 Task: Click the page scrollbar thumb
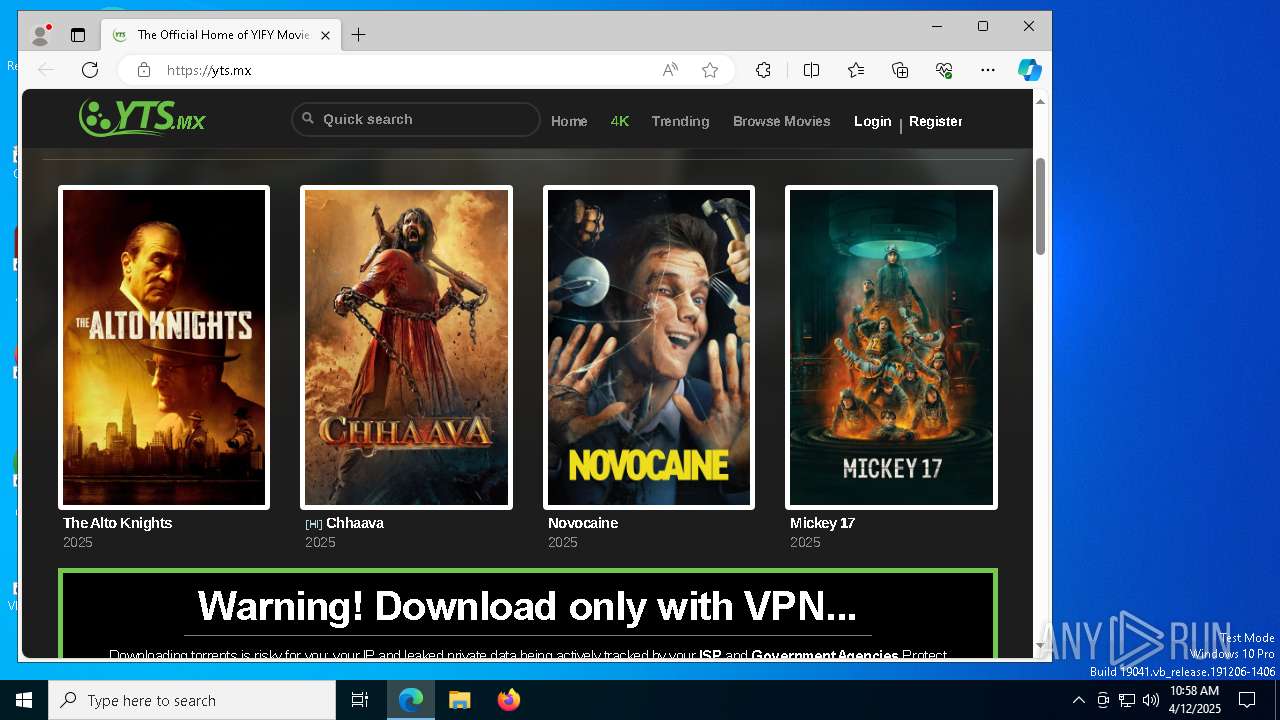(x=1040, y=206)
